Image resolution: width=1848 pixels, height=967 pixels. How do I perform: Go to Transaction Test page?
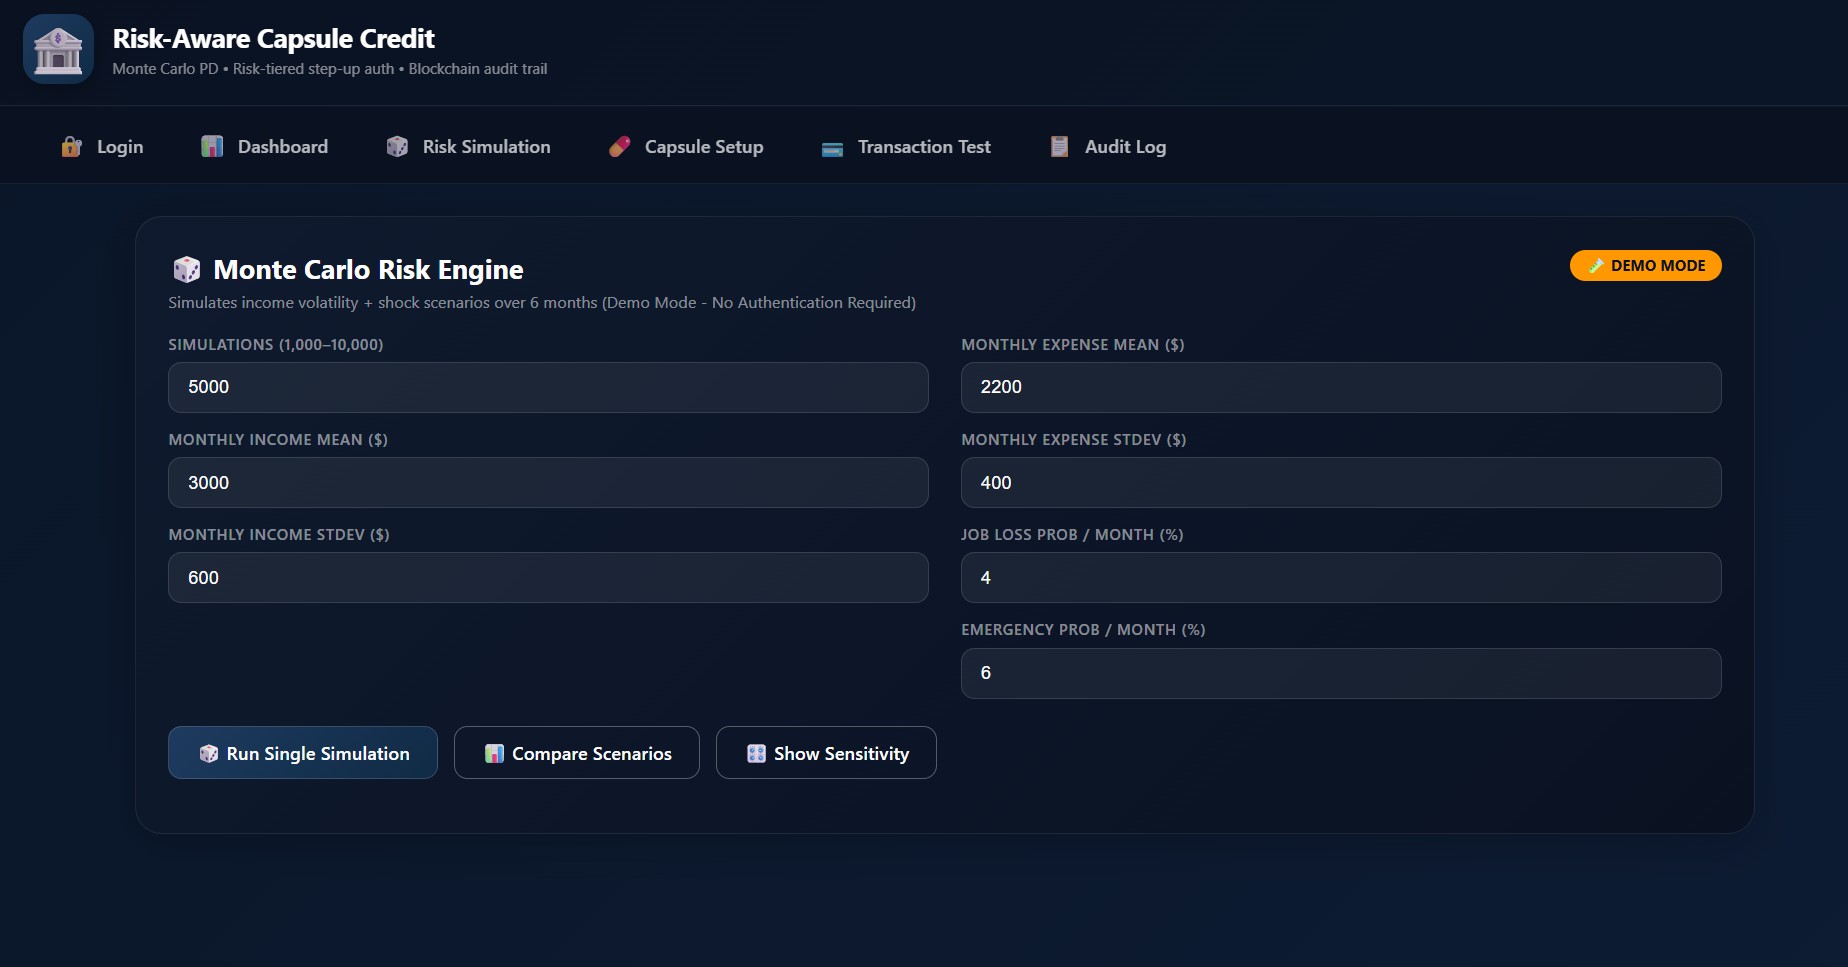pos(924,147)
